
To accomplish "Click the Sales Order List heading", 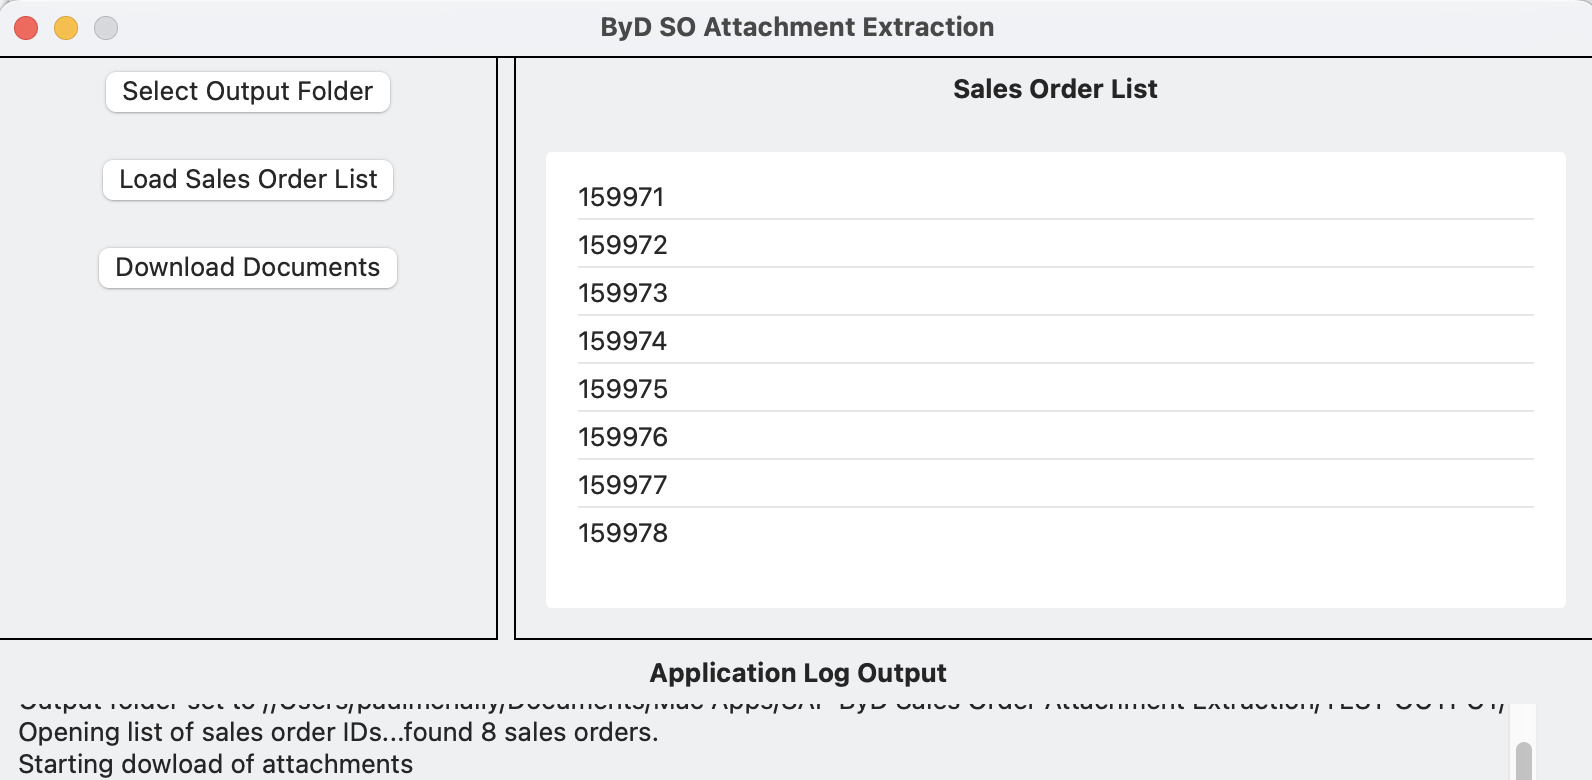I will [1055, 89].
